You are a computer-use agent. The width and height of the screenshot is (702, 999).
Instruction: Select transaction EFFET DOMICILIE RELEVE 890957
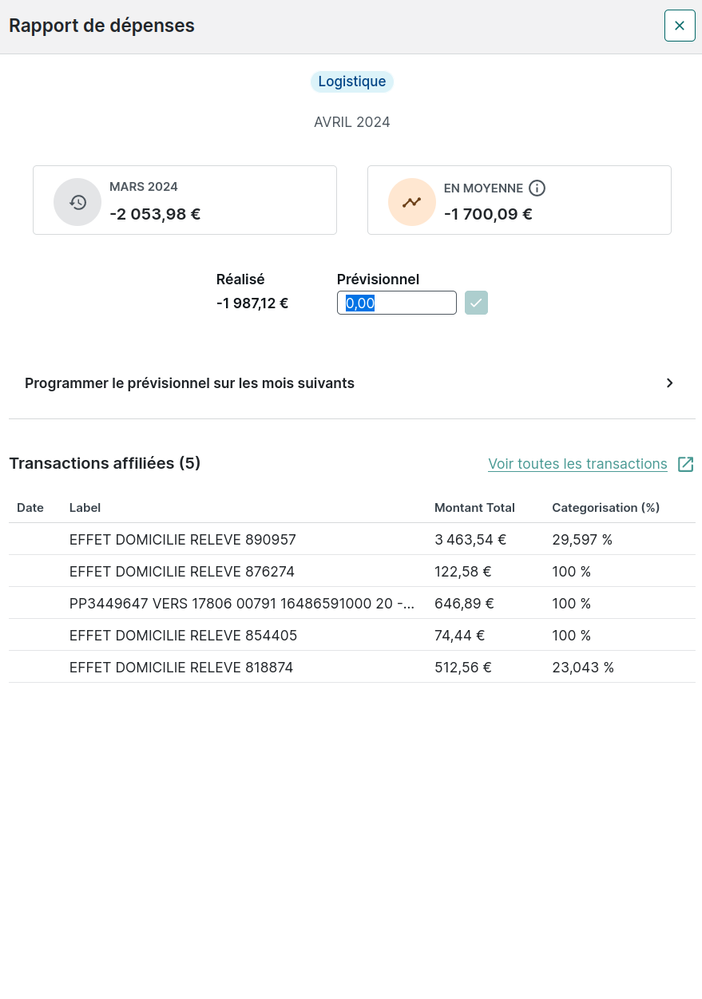(x=183, y=540)
